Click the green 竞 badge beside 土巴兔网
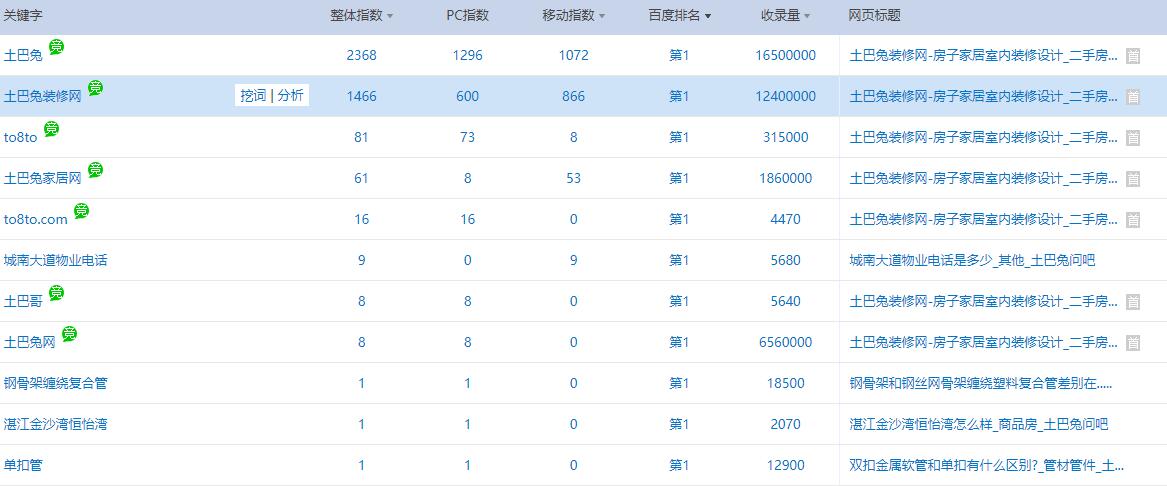The height and width of the screenshot is (486, 1167). coord(69,333)
